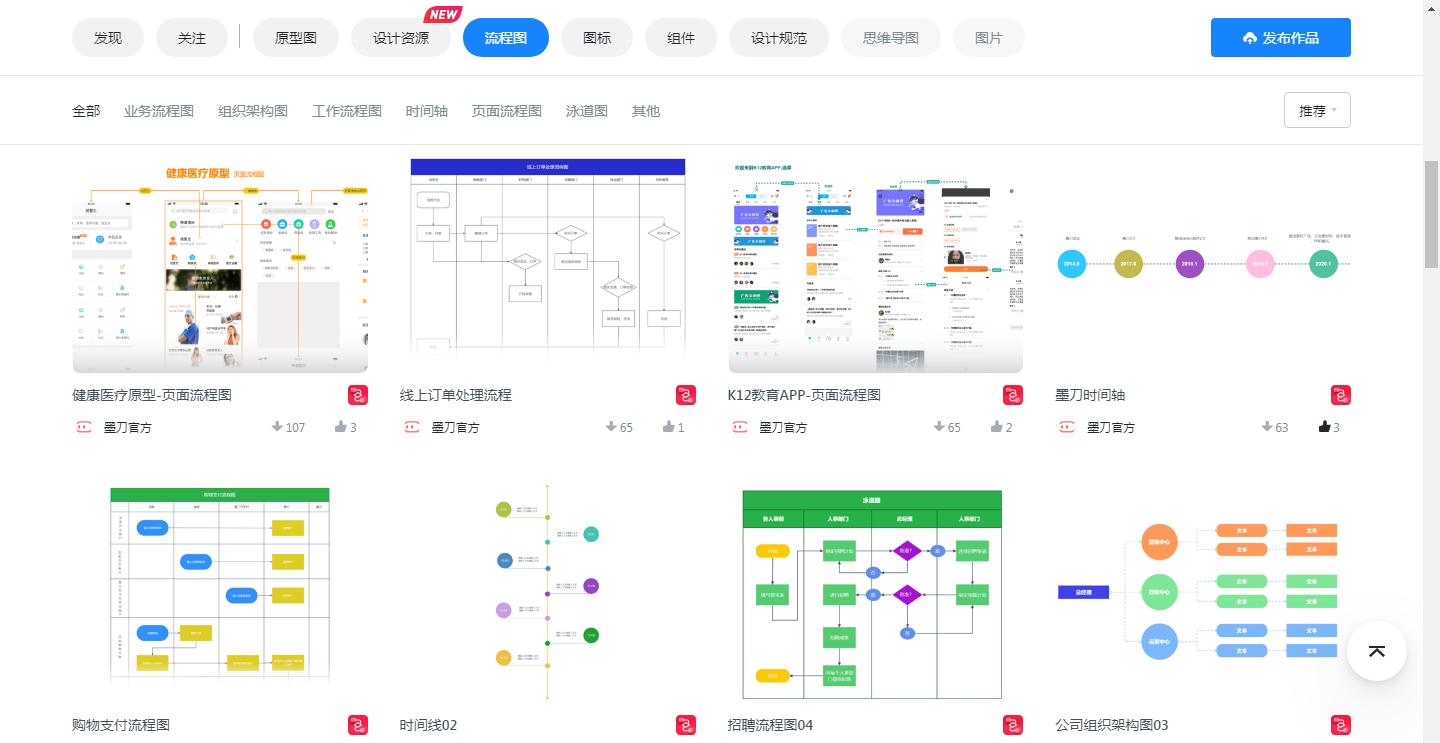Viewport: 1440px width, 743px height.
Task: Open the 购物支付流程图 title link
Action: click(121, 725)
